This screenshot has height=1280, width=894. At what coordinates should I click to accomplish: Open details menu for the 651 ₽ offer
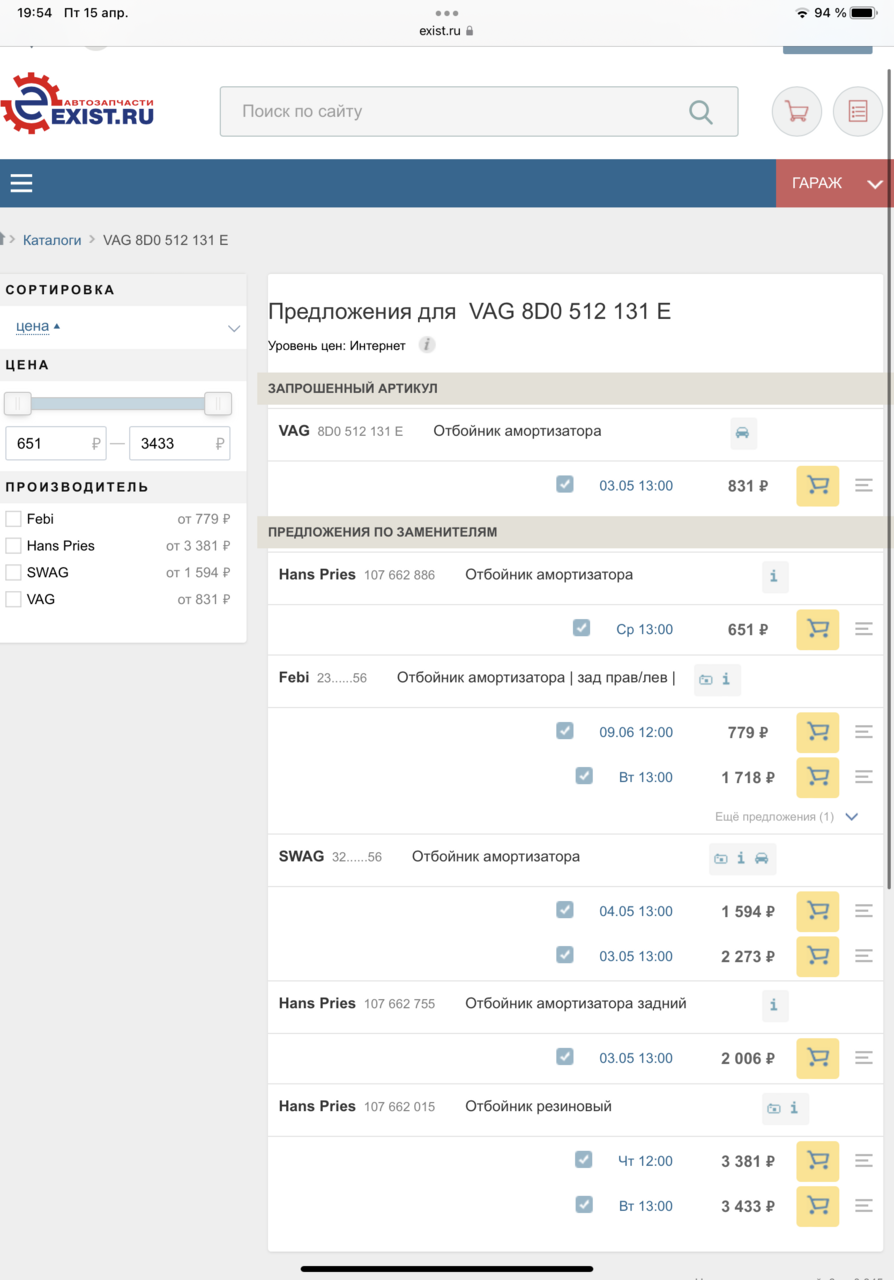click(x=864, y=628)
